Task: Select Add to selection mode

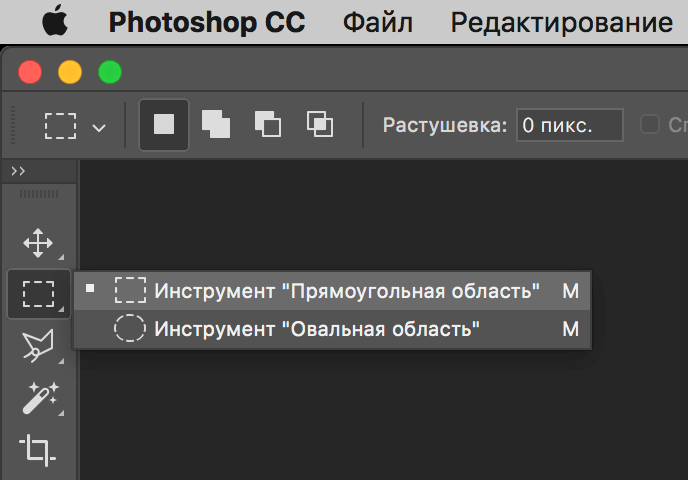Action: 215,124
